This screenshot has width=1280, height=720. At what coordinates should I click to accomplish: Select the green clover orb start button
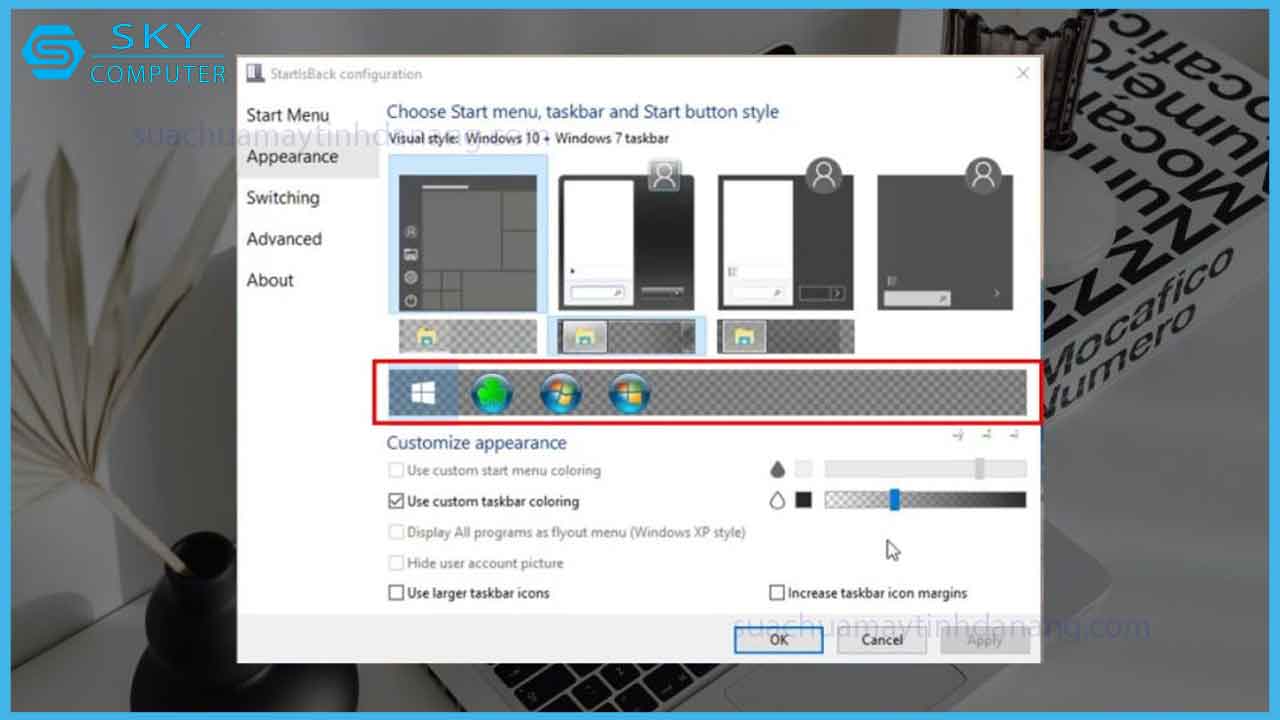click(492, 394)
